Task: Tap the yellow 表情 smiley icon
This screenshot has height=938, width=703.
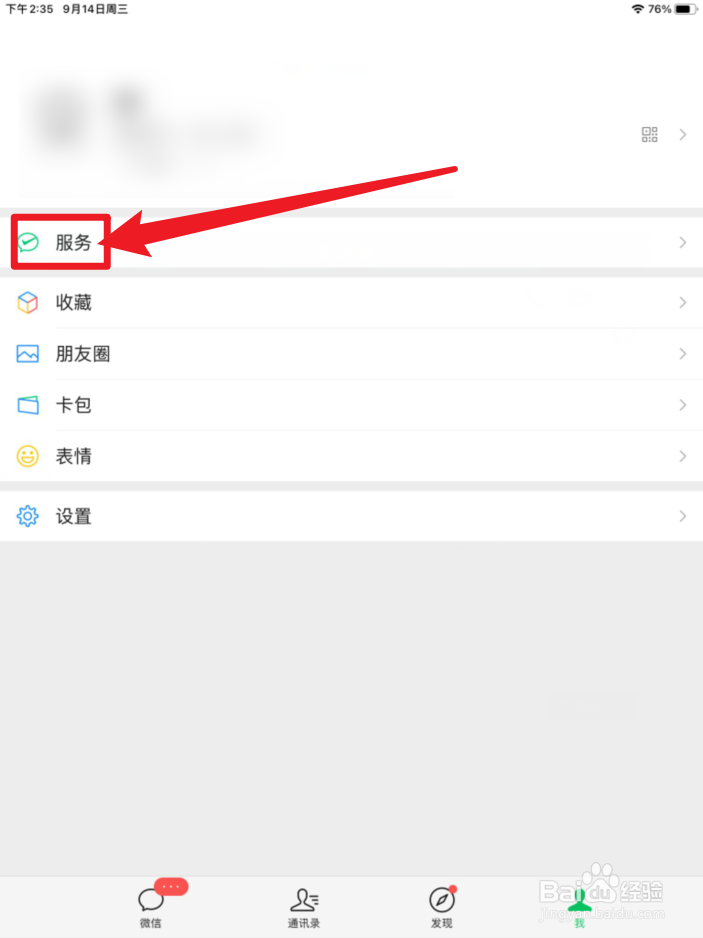Action: [x=28, y=456]
